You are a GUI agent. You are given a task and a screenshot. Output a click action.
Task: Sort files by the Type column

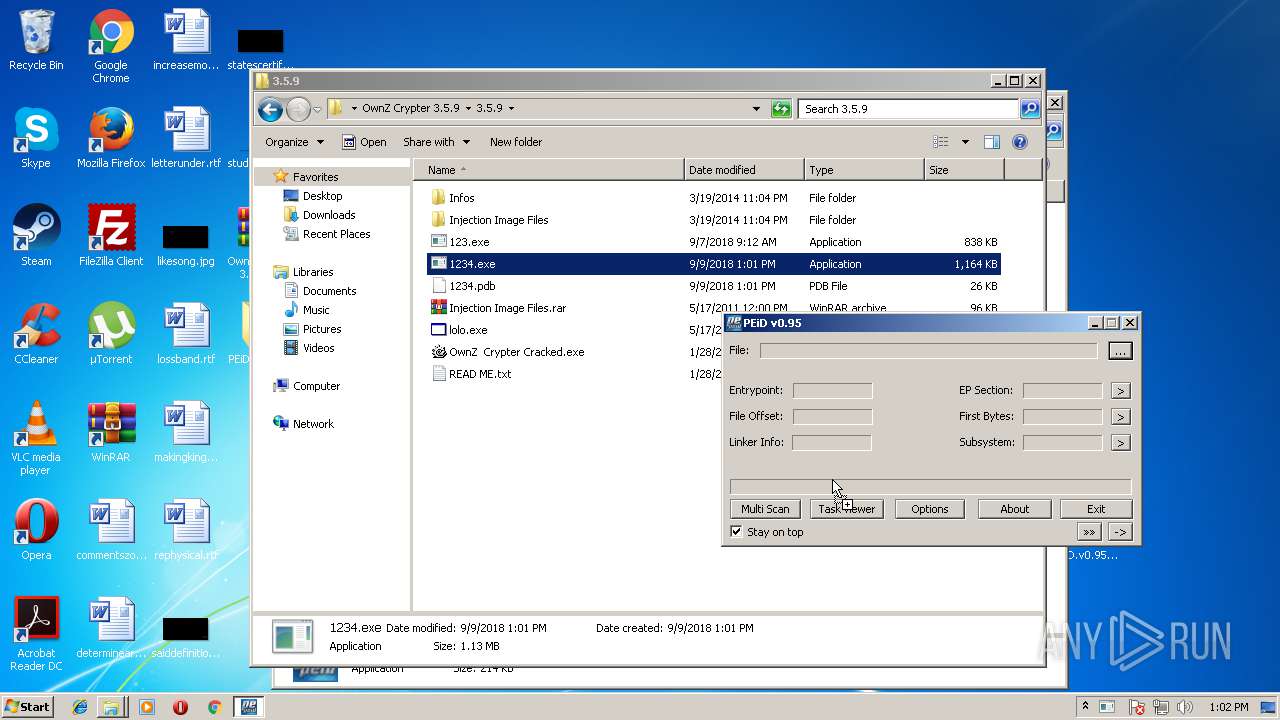tap(864, 170)
